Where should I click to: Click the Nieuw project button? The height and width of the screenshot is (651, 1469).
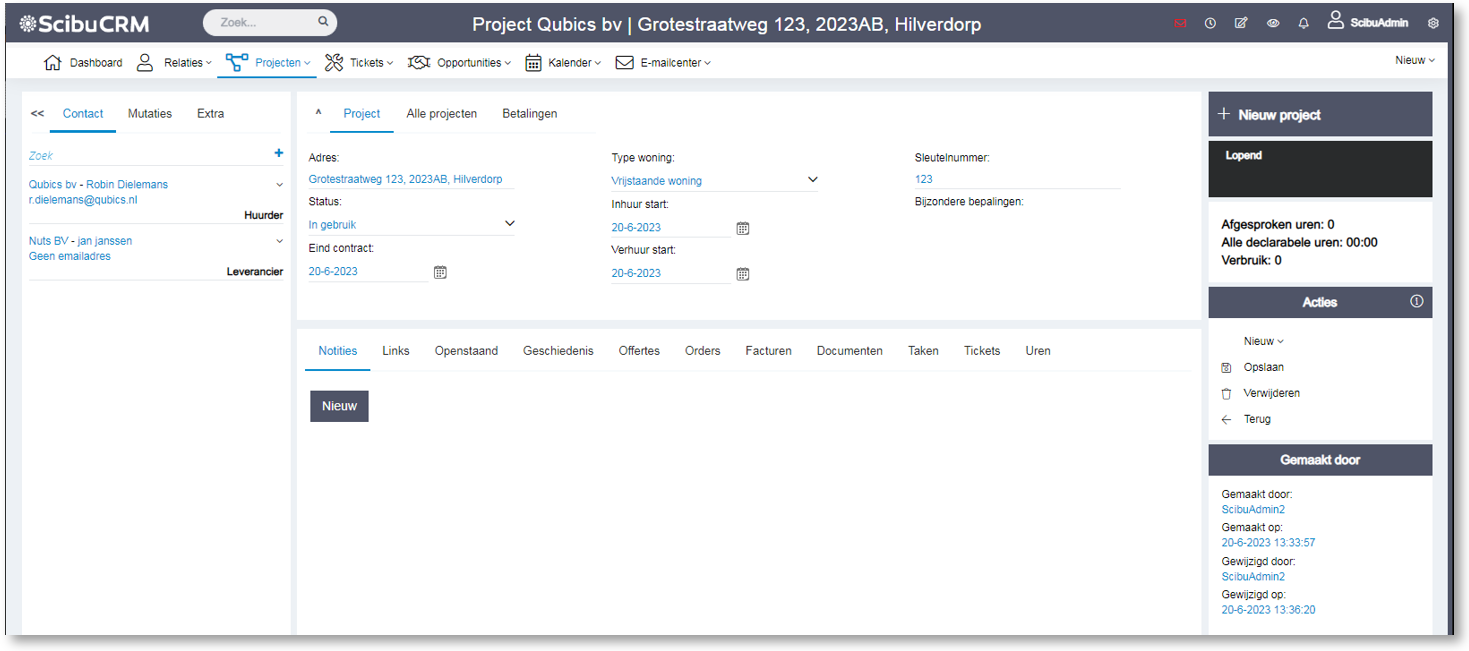pos(1320,114)
